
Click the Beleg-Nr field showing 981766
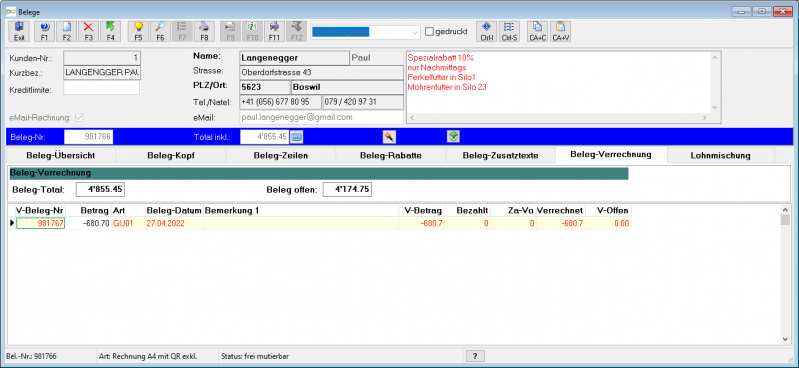(x=89, y=137)
